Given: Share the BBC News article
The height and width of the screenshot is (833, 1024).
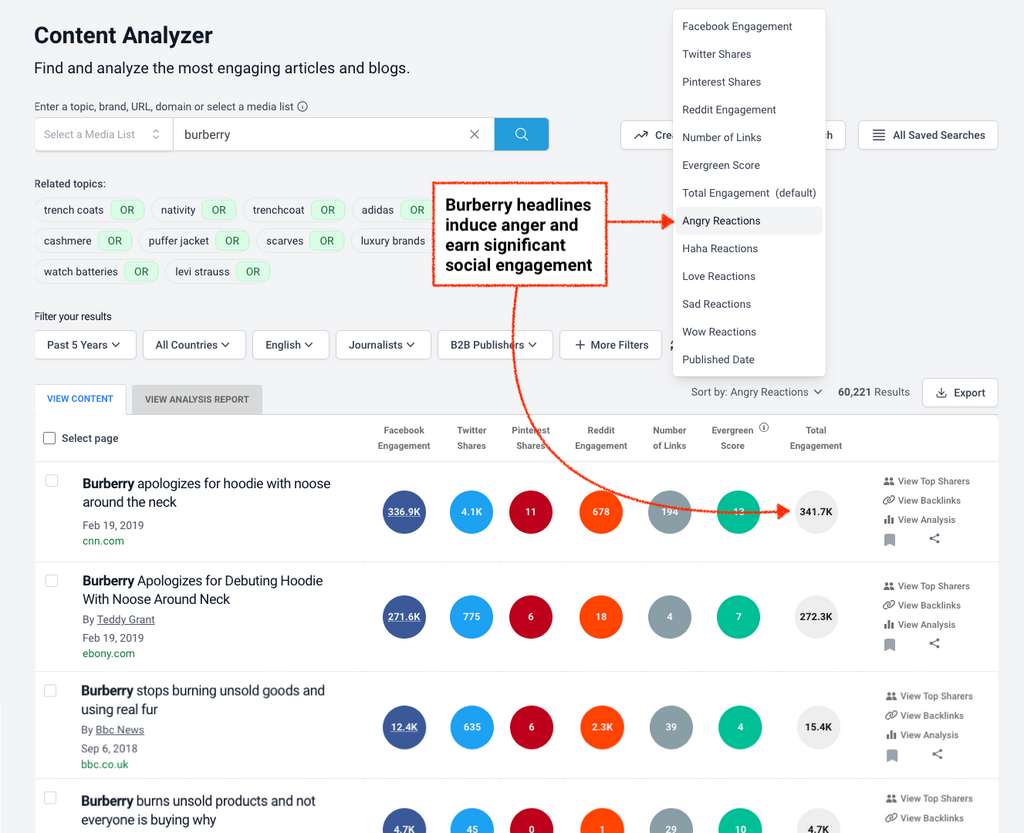Looking at the screenshot, I should tap(937, 754).
